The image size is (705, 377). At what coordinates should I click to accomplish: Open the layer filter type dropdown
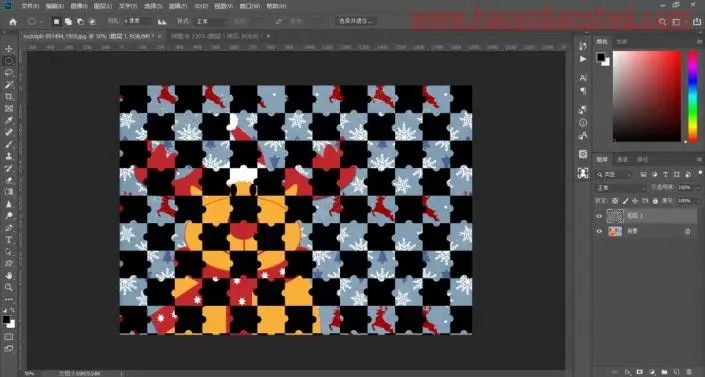614,175
